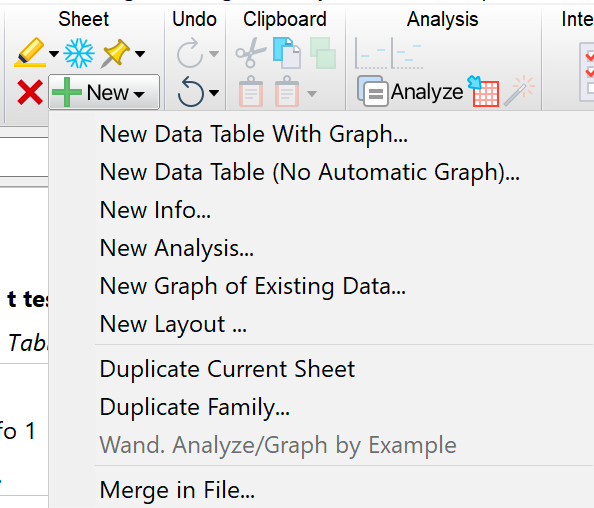Select New Info menu entry
The image size is (594, 508).
tap(155, 210)
